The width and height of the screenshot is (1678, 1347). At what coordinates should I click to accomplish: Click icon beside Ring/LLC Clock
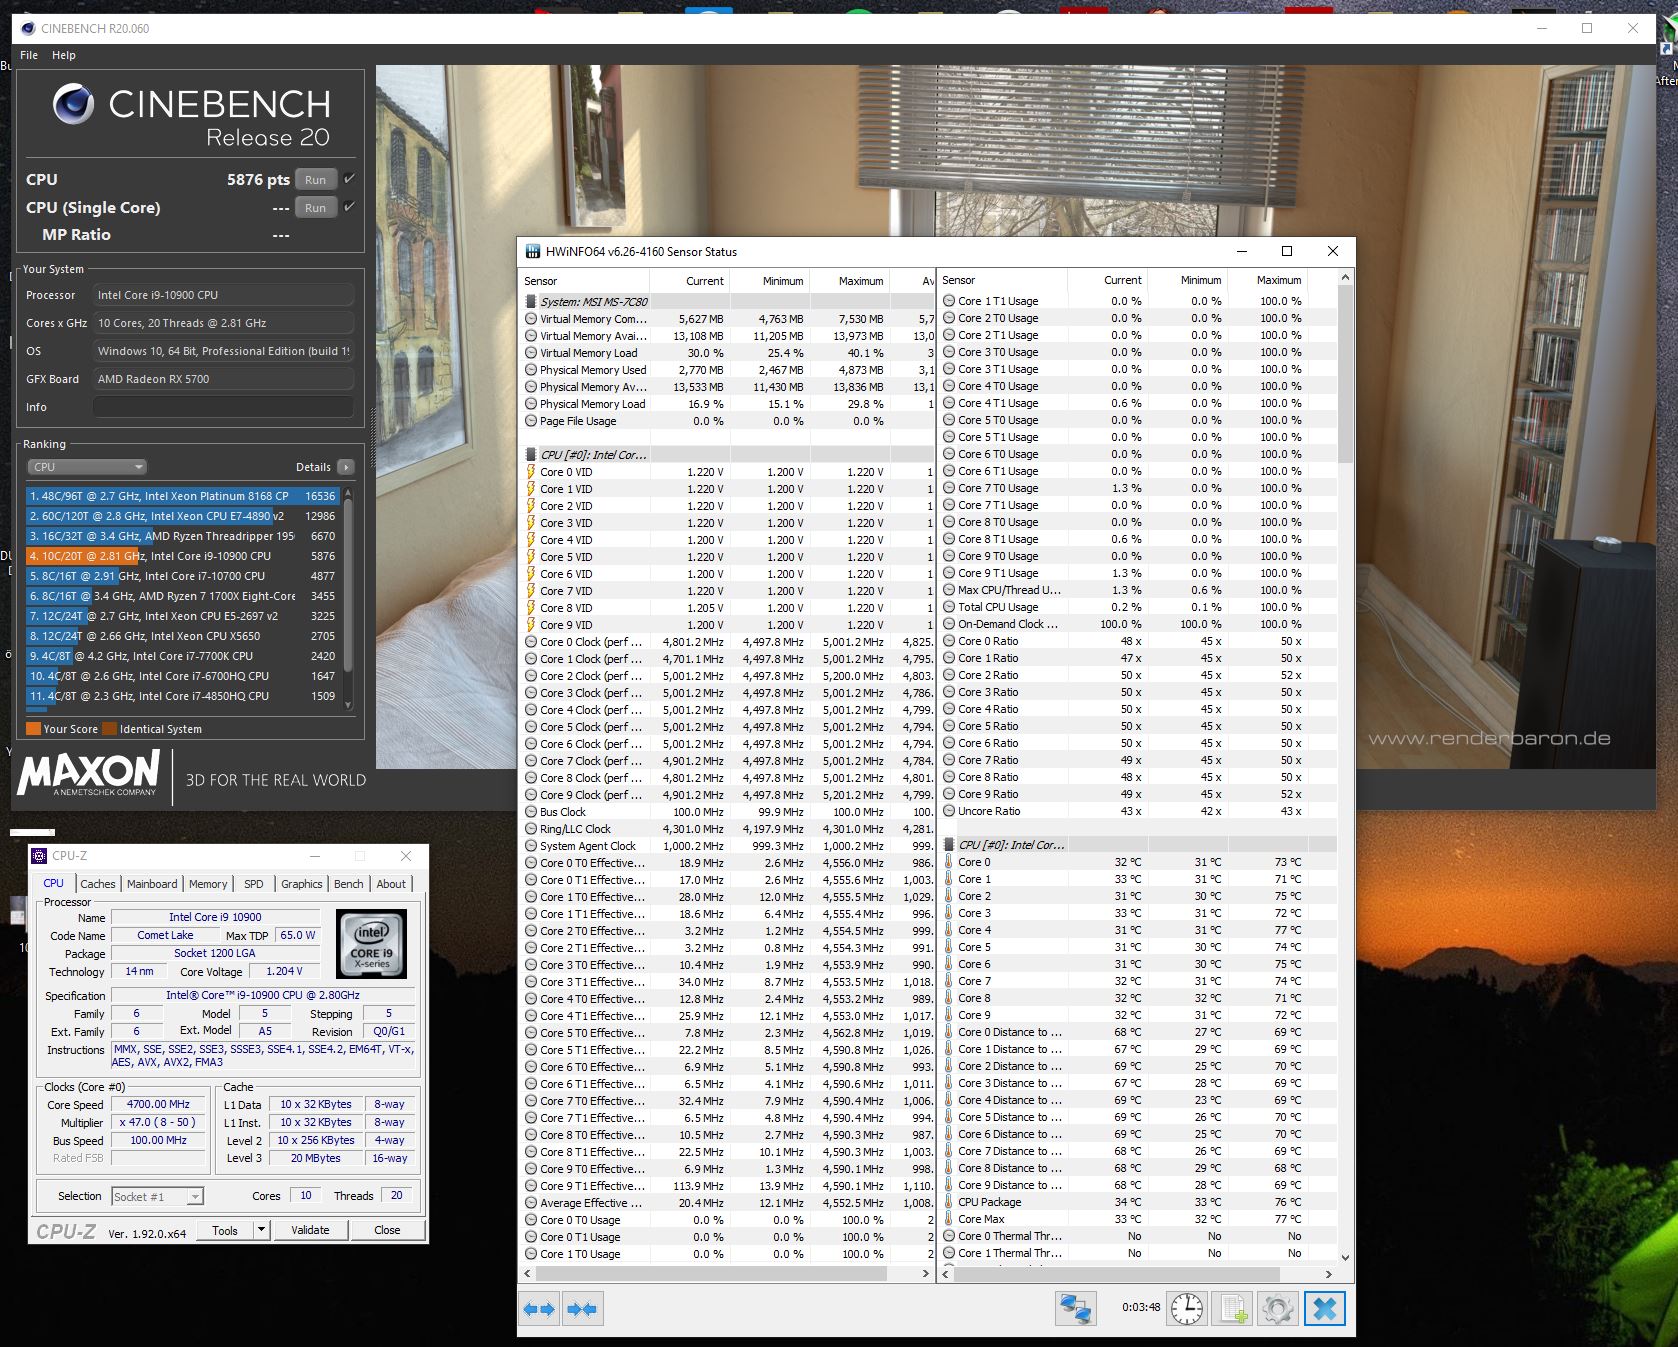coord(531,829)
